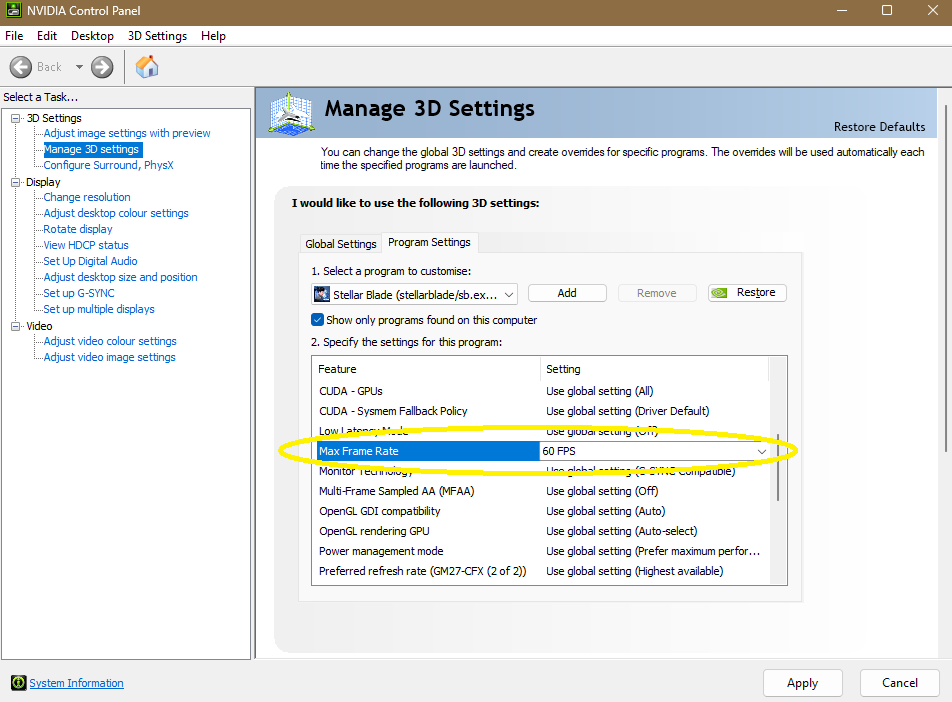Click the main panel vertical scrollbar

point(946,279)
